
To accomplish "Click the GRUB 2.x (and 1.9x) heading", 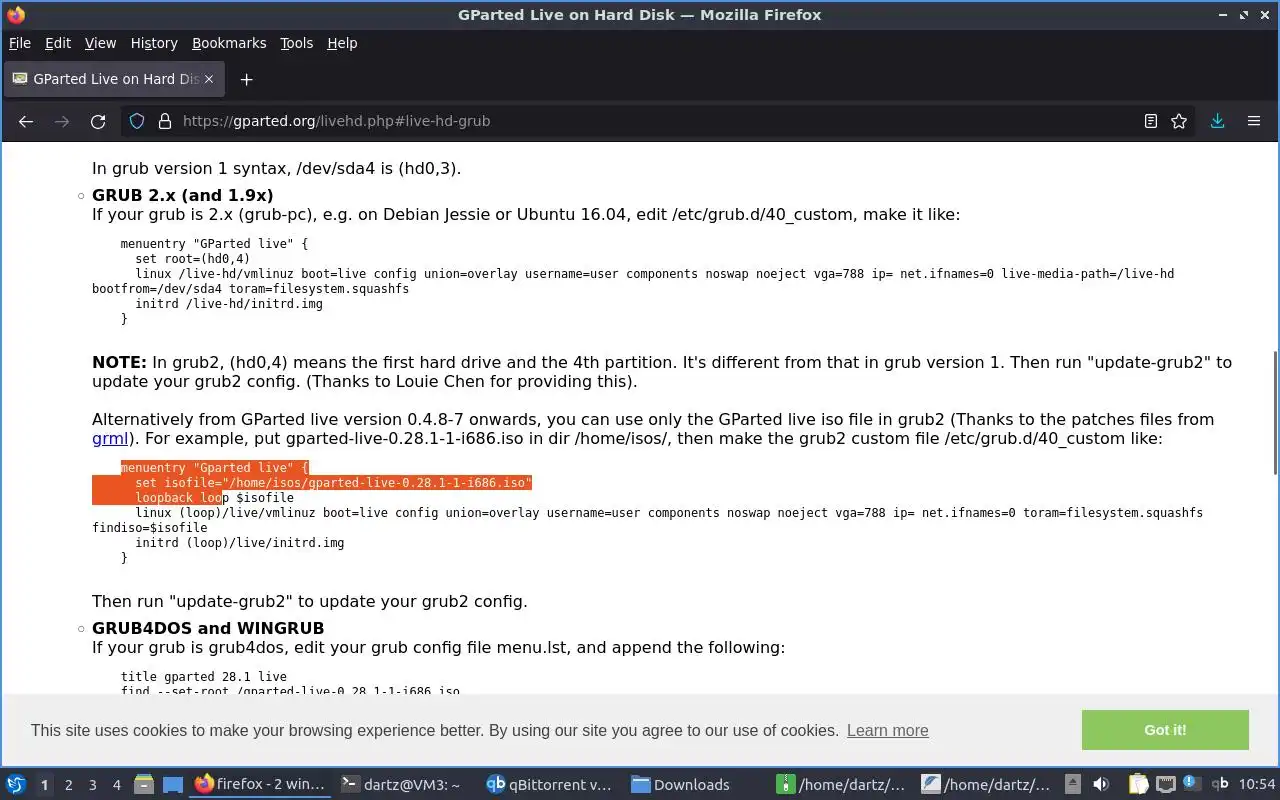I will 182,195.
